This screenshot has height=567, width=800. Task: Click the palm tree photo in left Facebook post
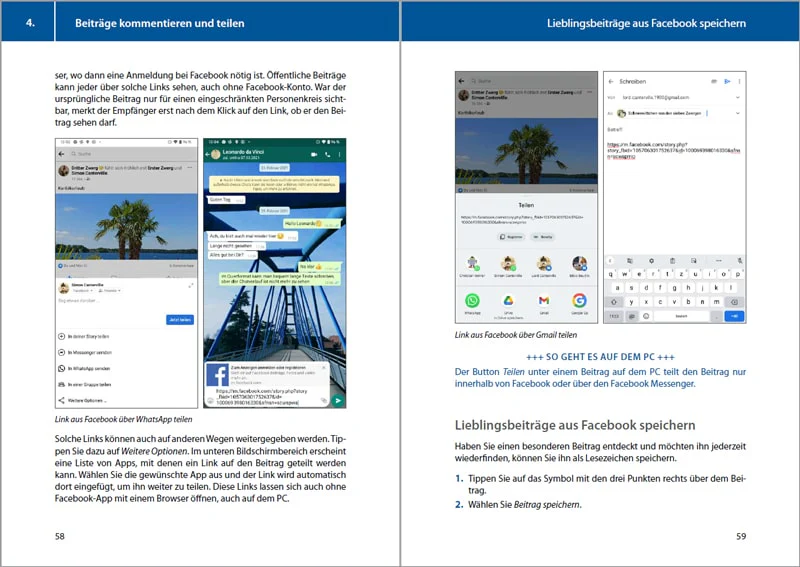click(126, 227)
